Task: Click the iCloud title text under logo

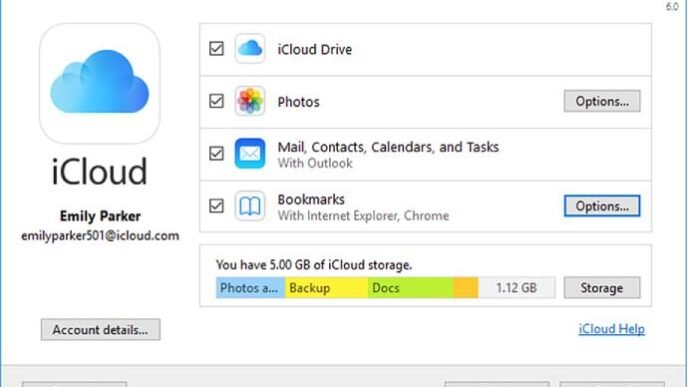Action: click(x=100, y=171)
